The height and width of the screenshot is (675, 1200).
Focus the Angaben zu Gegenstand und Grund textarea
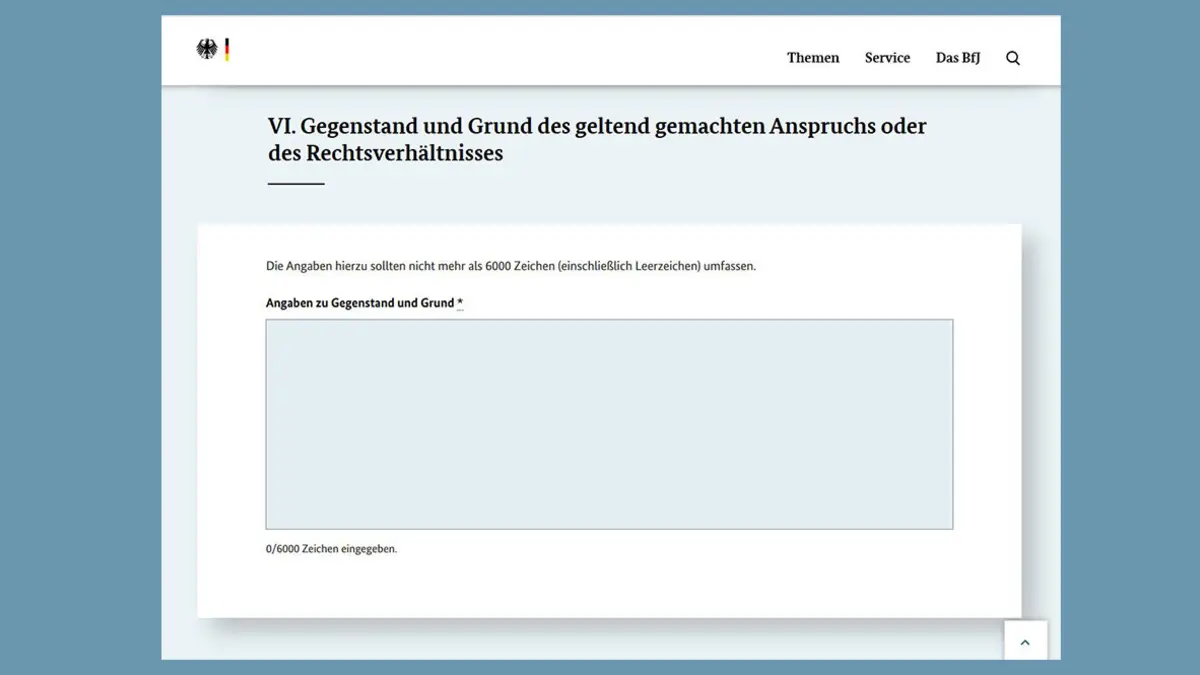[x=609, y=424]
